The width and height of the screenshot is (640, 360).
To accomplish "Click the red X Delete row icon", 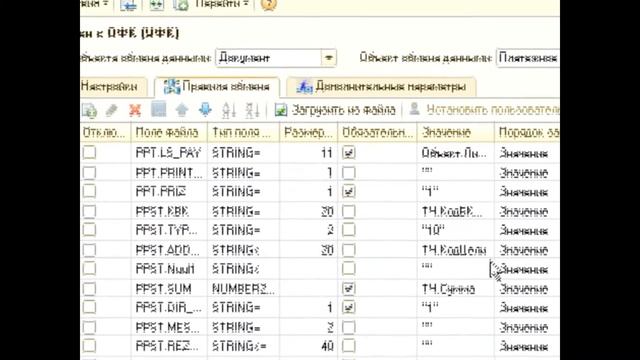I will click(x=135, y=110).
